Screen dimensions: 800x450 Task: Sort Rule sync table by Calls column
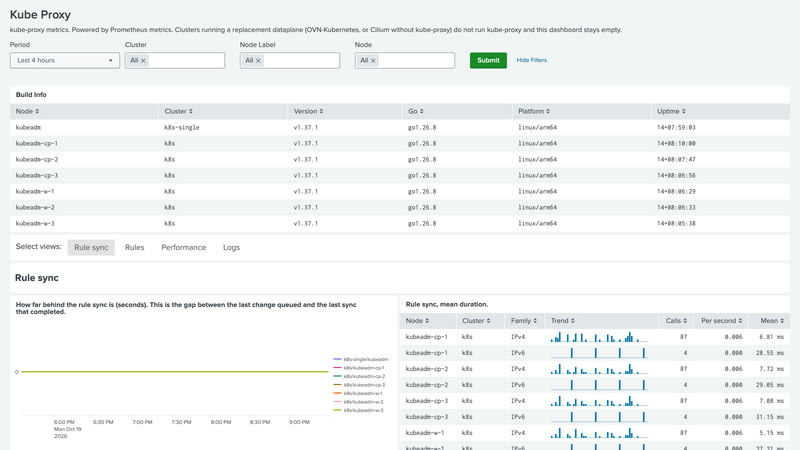[677, 321]
